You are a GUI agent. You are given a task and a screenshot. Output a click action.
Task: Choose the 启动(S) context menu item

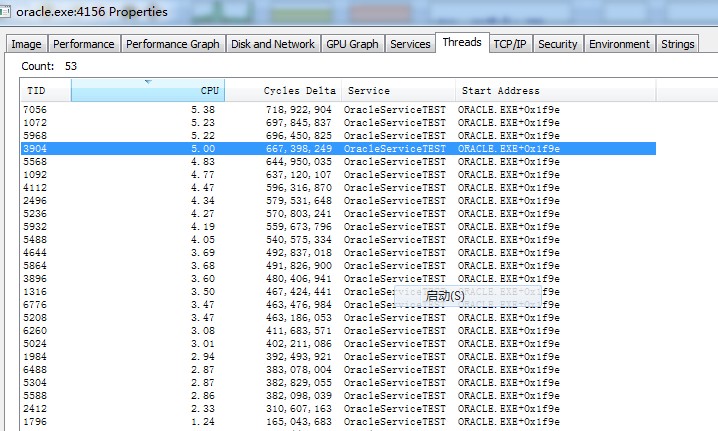click(x=468, y=296)
